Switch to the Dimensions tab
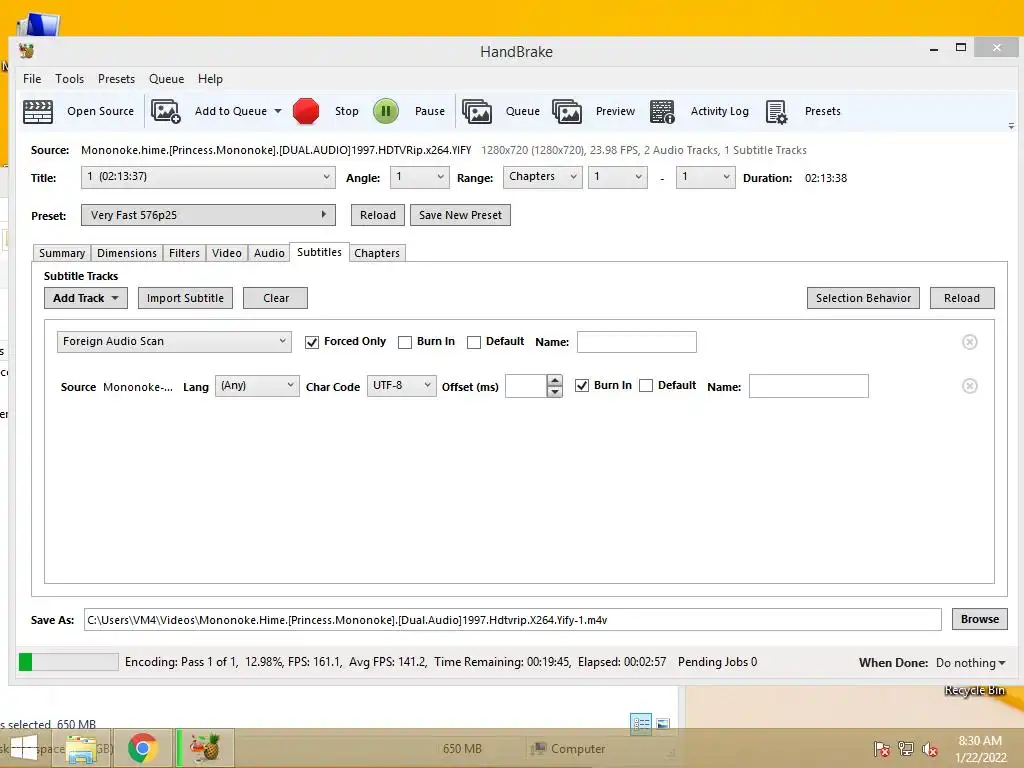The width and height of the screenshot is (1024, 768). pos(127,253)
